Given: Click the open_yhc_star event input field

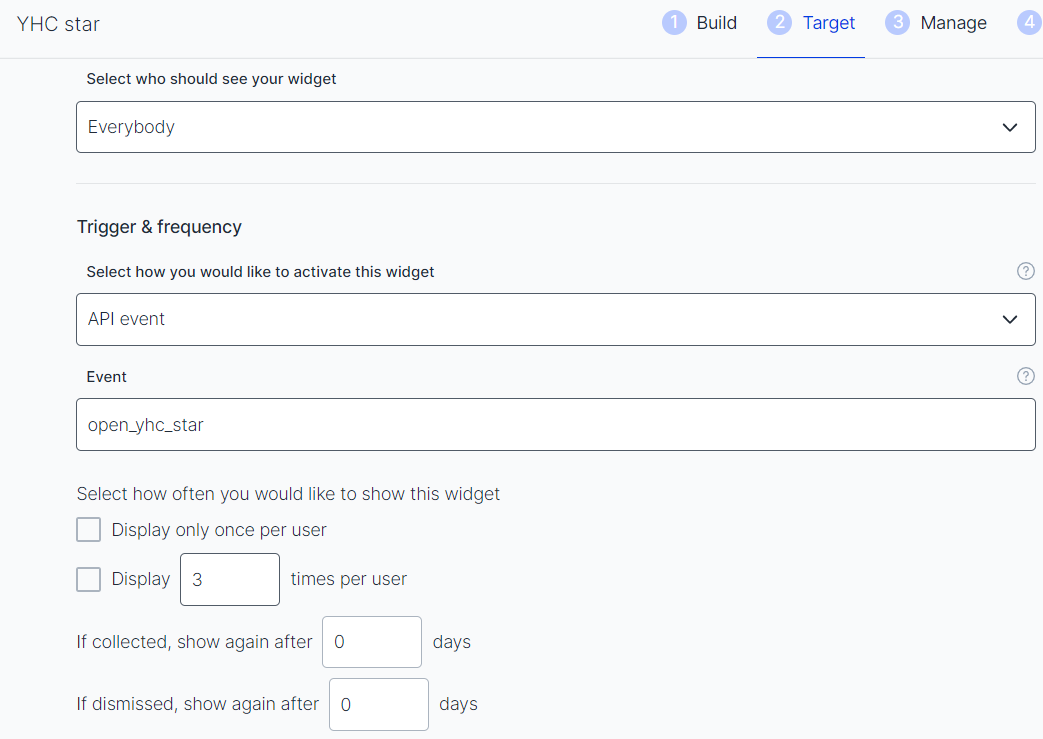Looking at the screenshot, I should pos(555,425).
